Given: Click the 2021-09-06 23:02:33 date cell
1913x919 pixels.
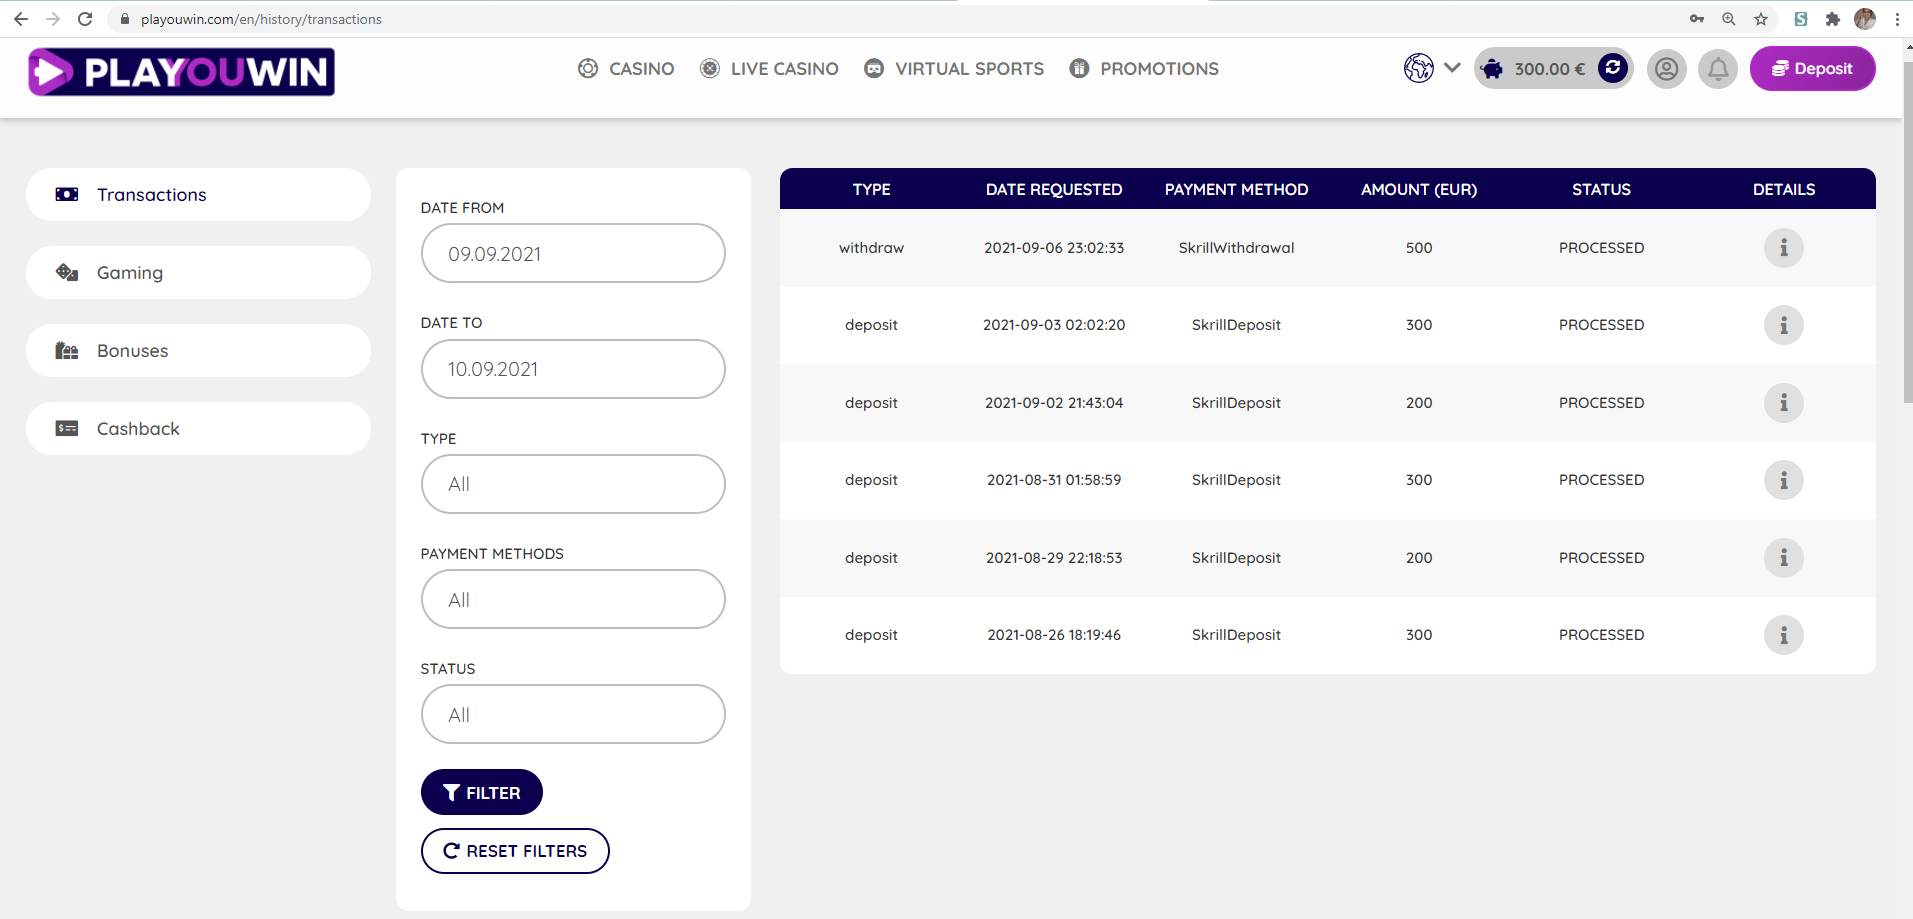Looking at the screenshot, I should 1054,248.
